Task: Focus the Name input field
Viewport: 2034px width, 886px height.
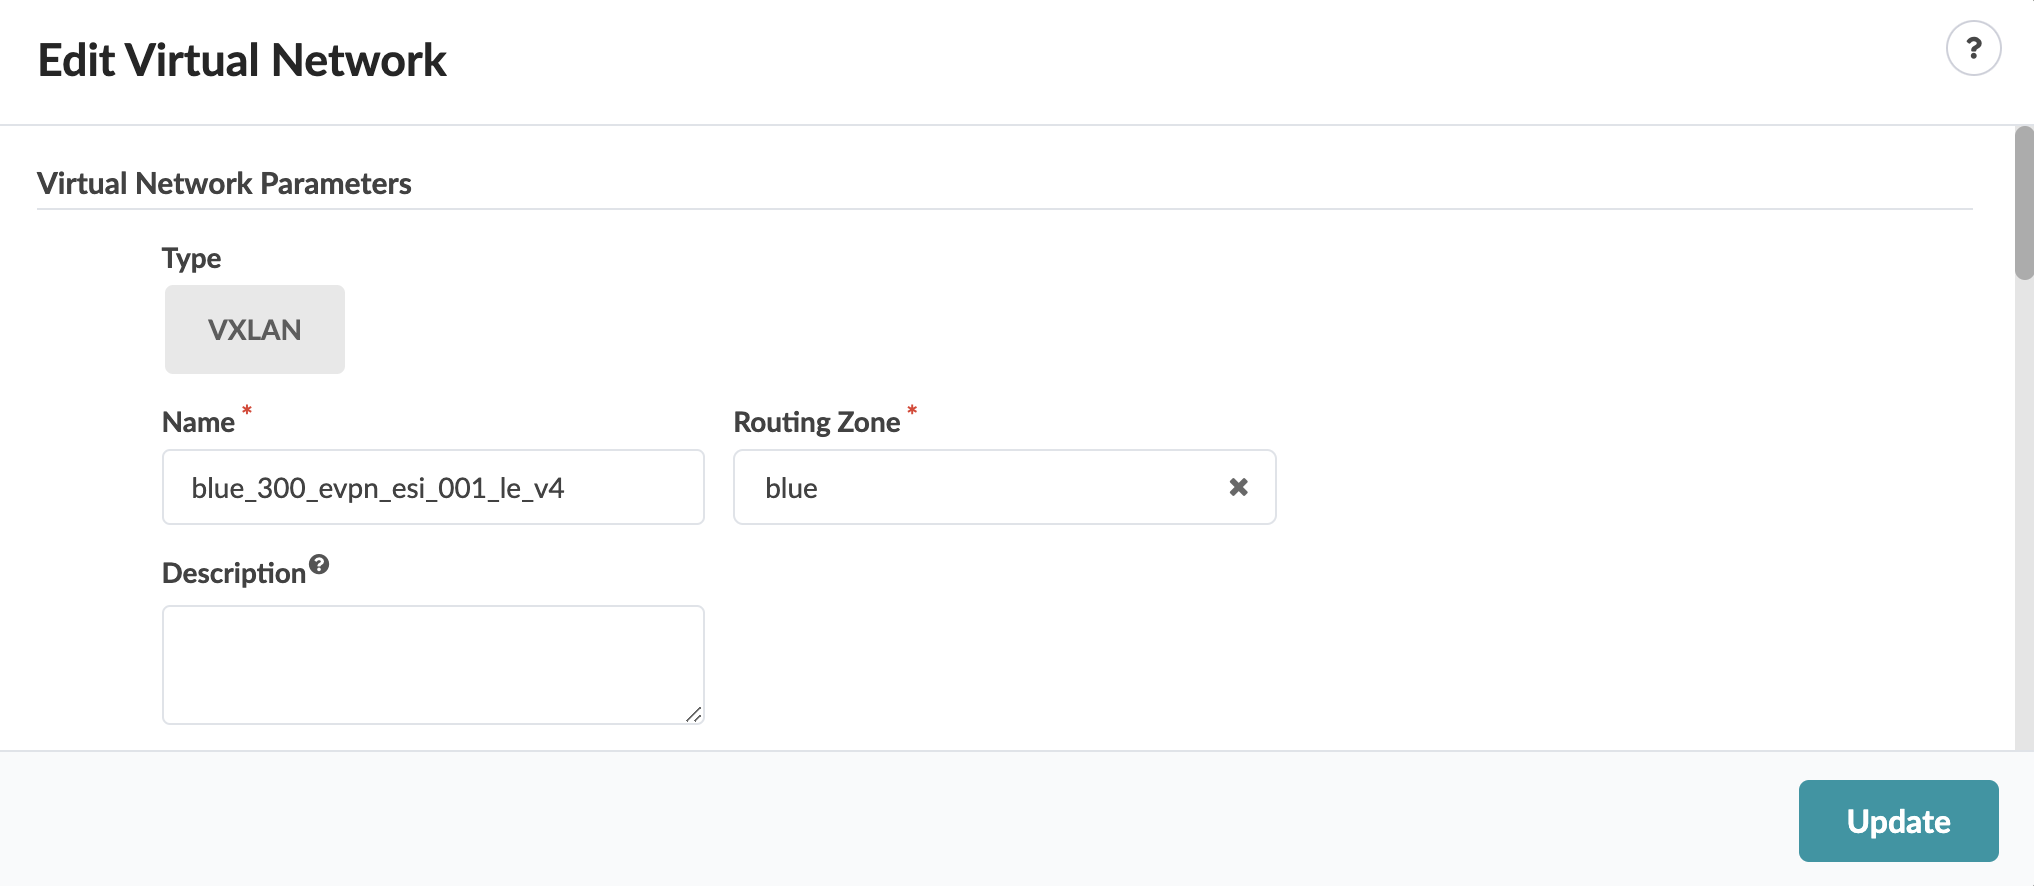Action: click(433, 487)
